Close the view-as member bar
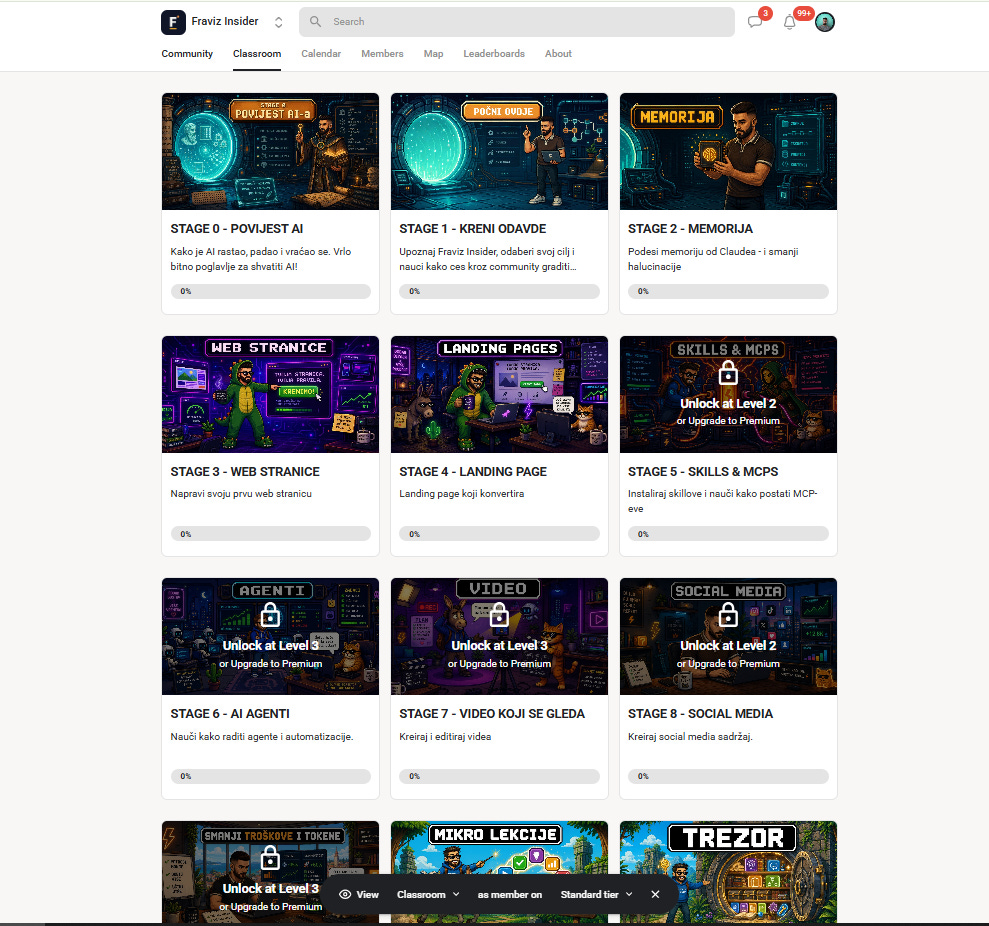Screen dimensions: 989x926 click(655, 894)
